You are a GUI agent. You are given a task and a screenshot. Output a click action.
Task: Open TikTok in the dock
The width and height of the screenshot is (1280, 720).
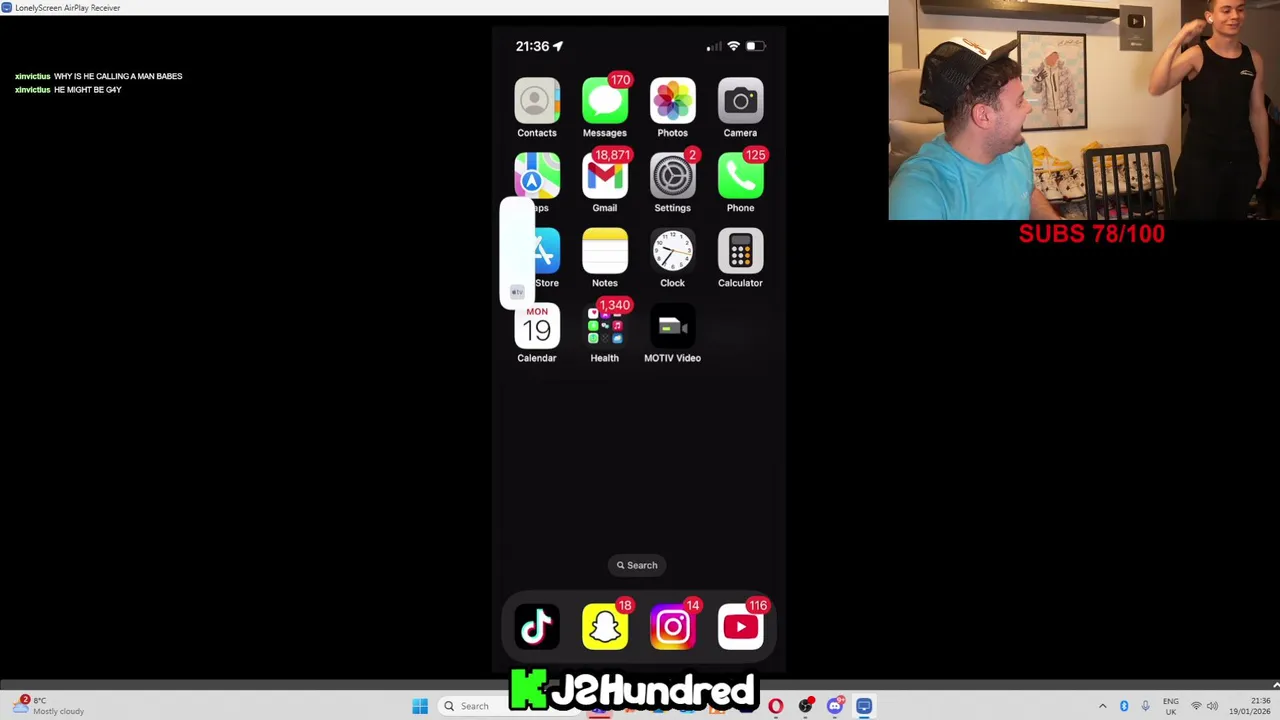pyautogui.click(x=537, y=627)
